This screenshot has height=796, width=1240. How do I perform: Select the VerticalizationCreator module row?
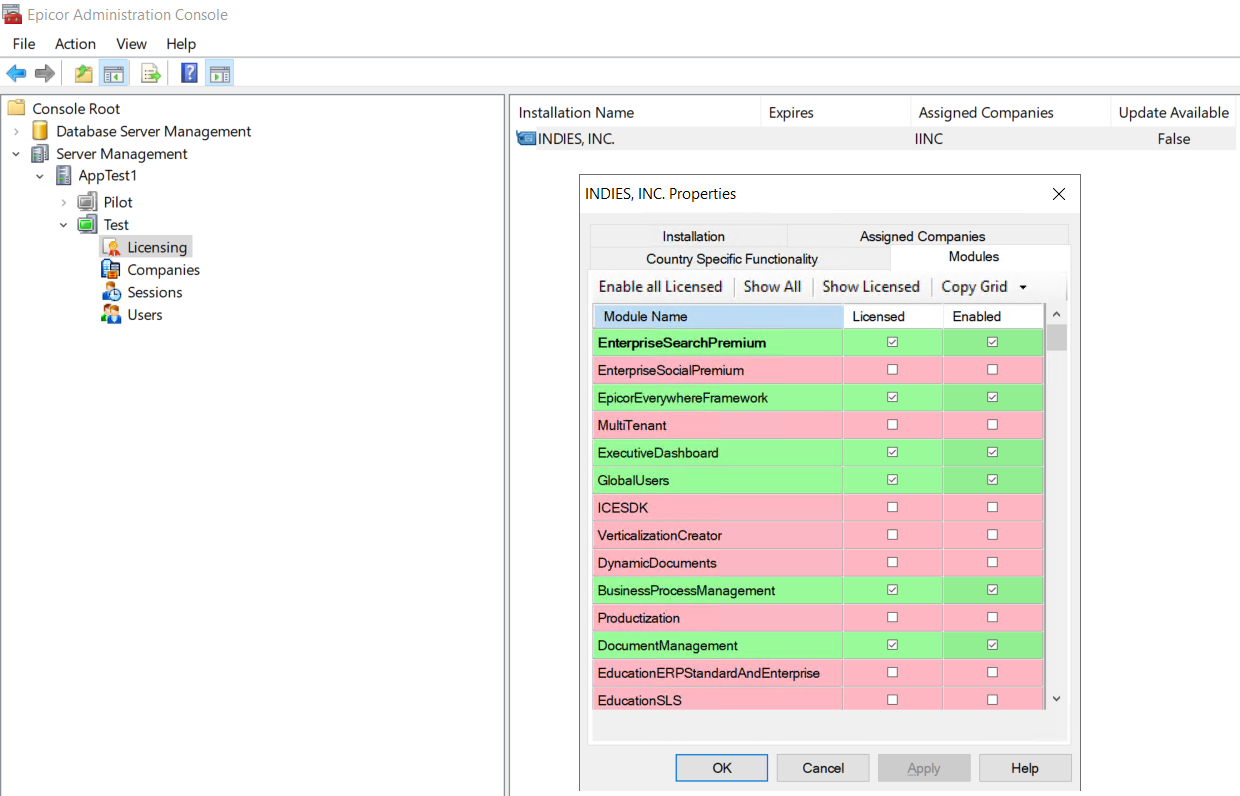819,535
